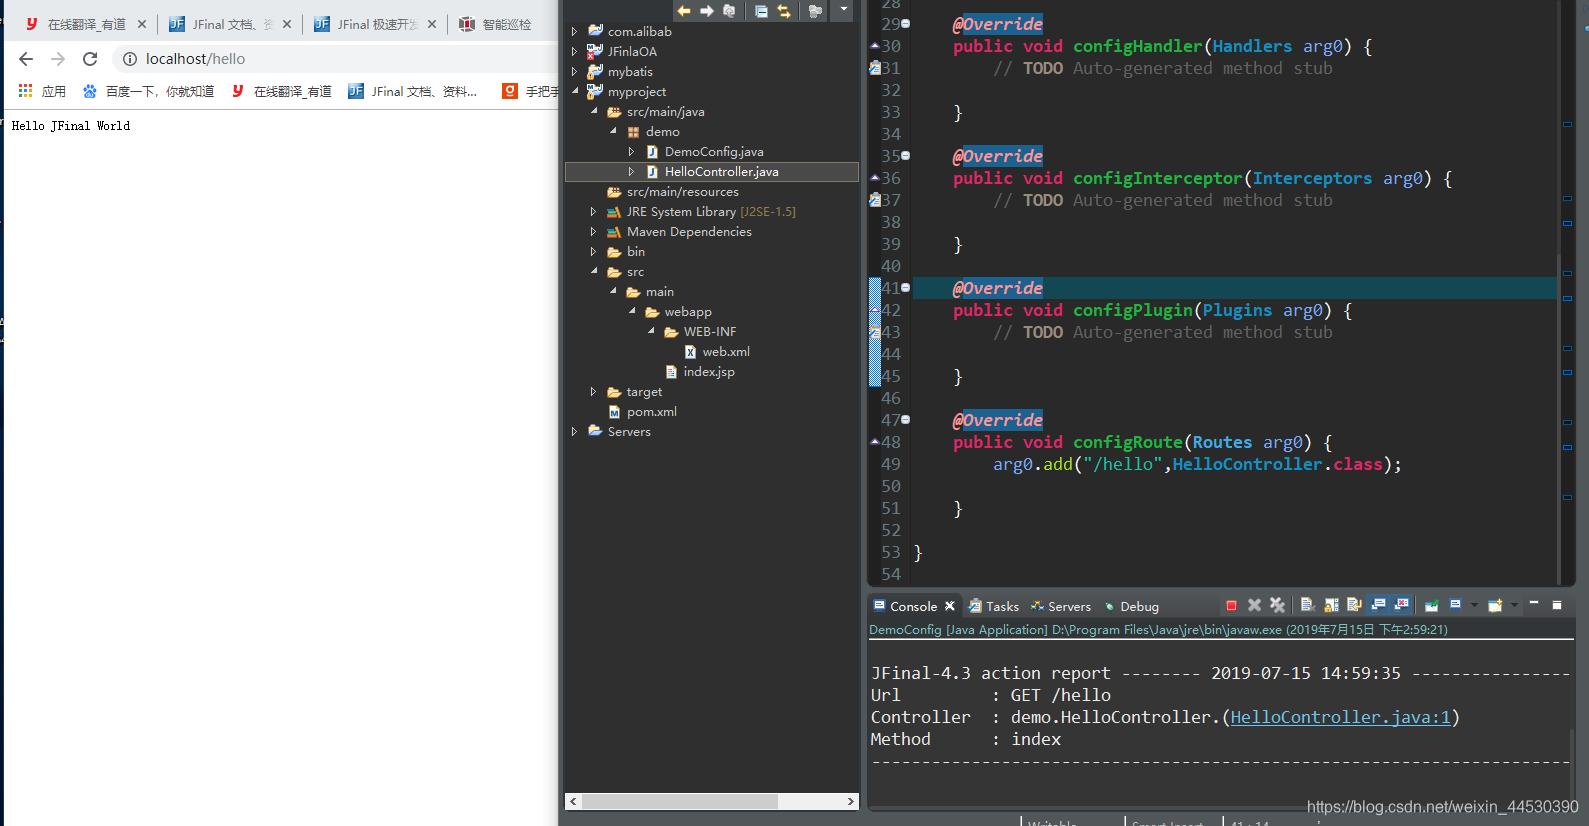Viewport: 1589px width, 826px height.
Task: Open the 在线翻译_有道 bookmark
Action: coord(281,91)
